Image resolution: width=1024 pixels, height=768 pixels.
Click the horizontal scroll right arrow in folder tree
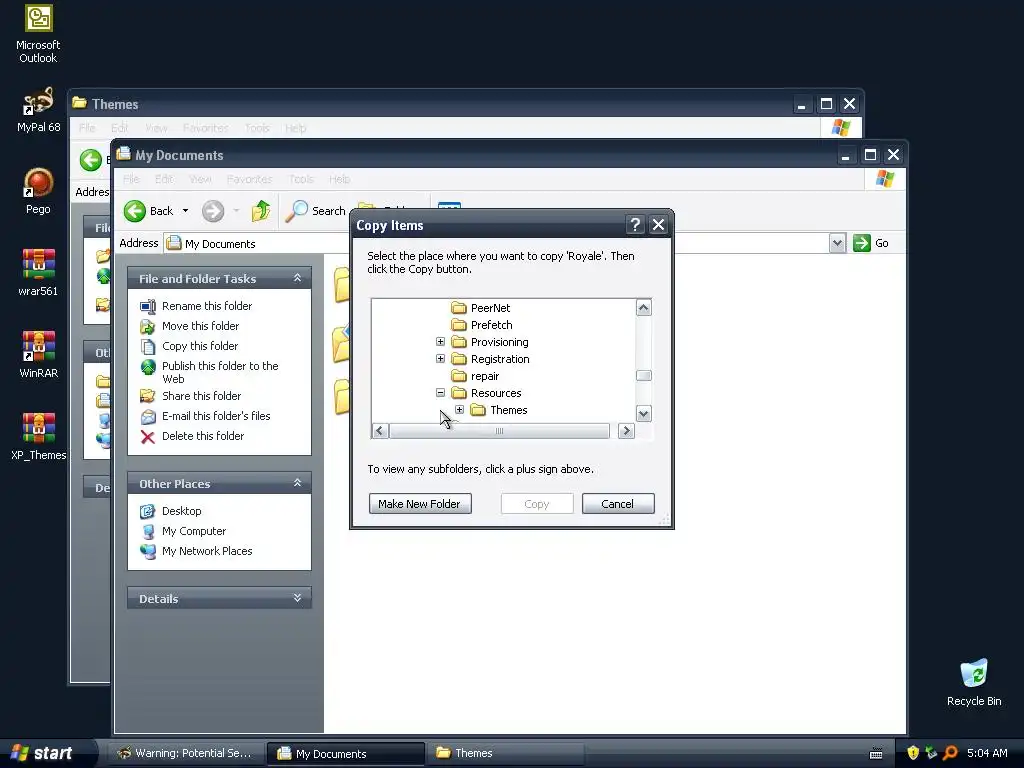point(626,431)
